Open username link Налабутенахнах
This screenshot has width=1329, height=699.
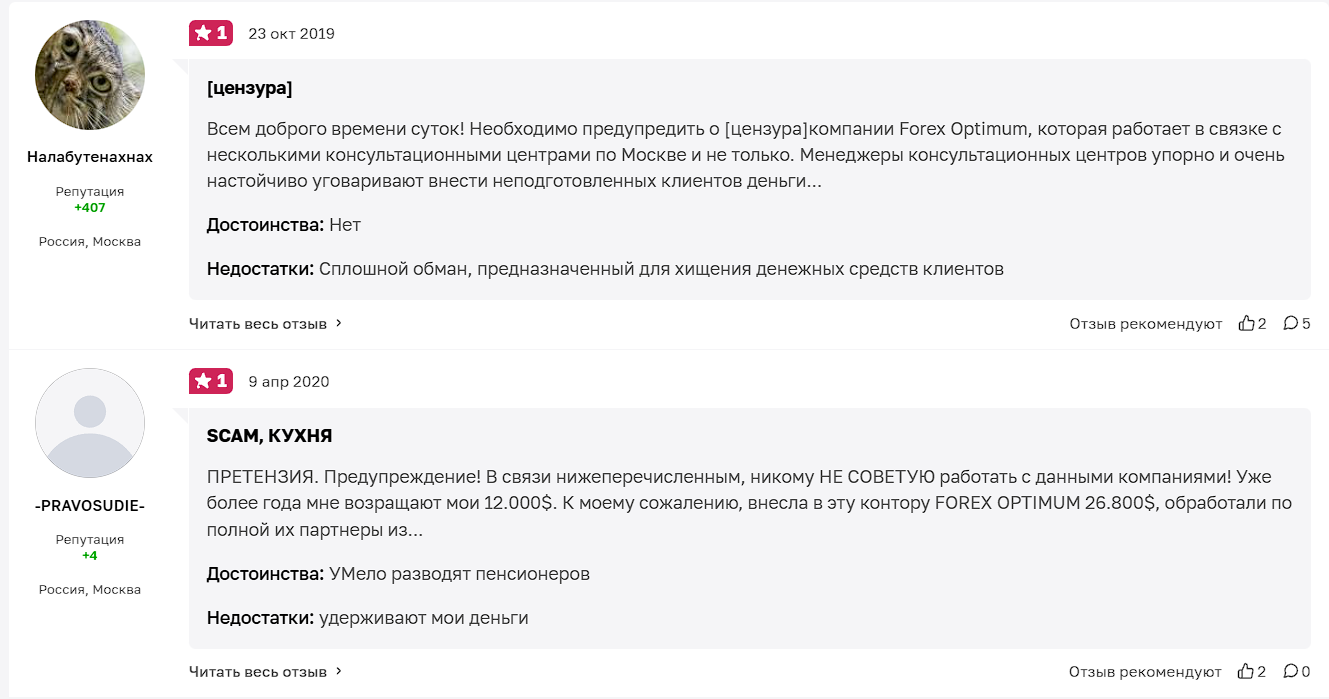90,157
